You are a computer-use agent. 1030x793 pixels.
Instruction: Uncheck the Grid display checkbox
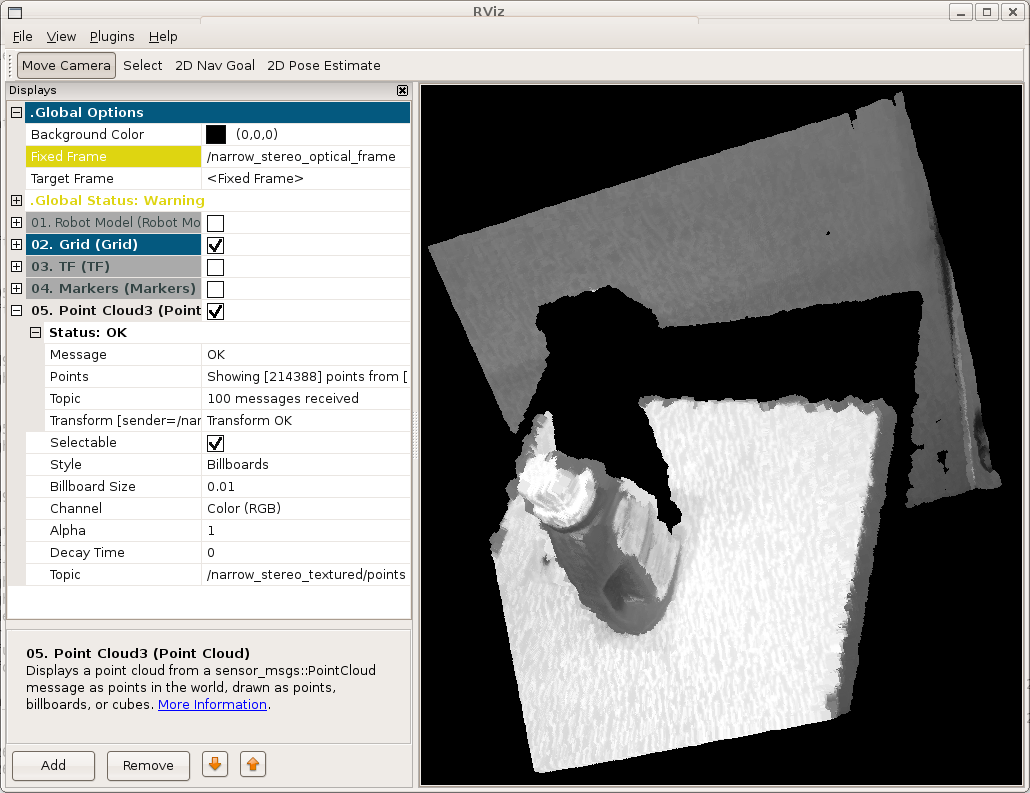tap(215, 245)
